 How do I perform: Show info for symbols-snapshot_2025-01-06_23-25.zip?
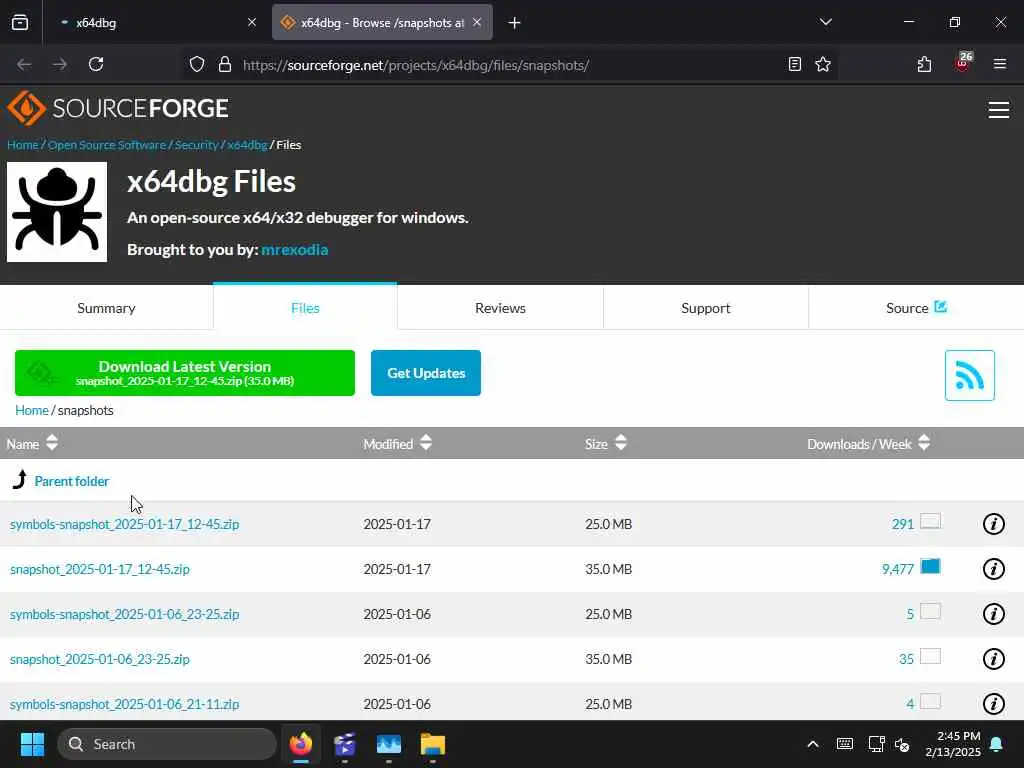[x=993, y=614]
